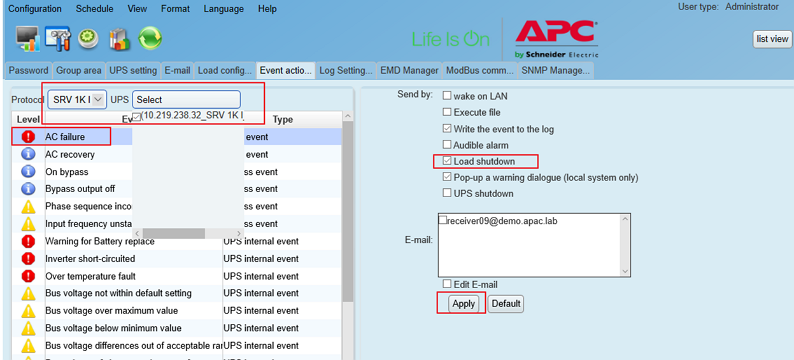The height and width of the screenshot is (360, 794).
Task: Click warning icon for Bus voltage differences row
Action: point(29,346)
